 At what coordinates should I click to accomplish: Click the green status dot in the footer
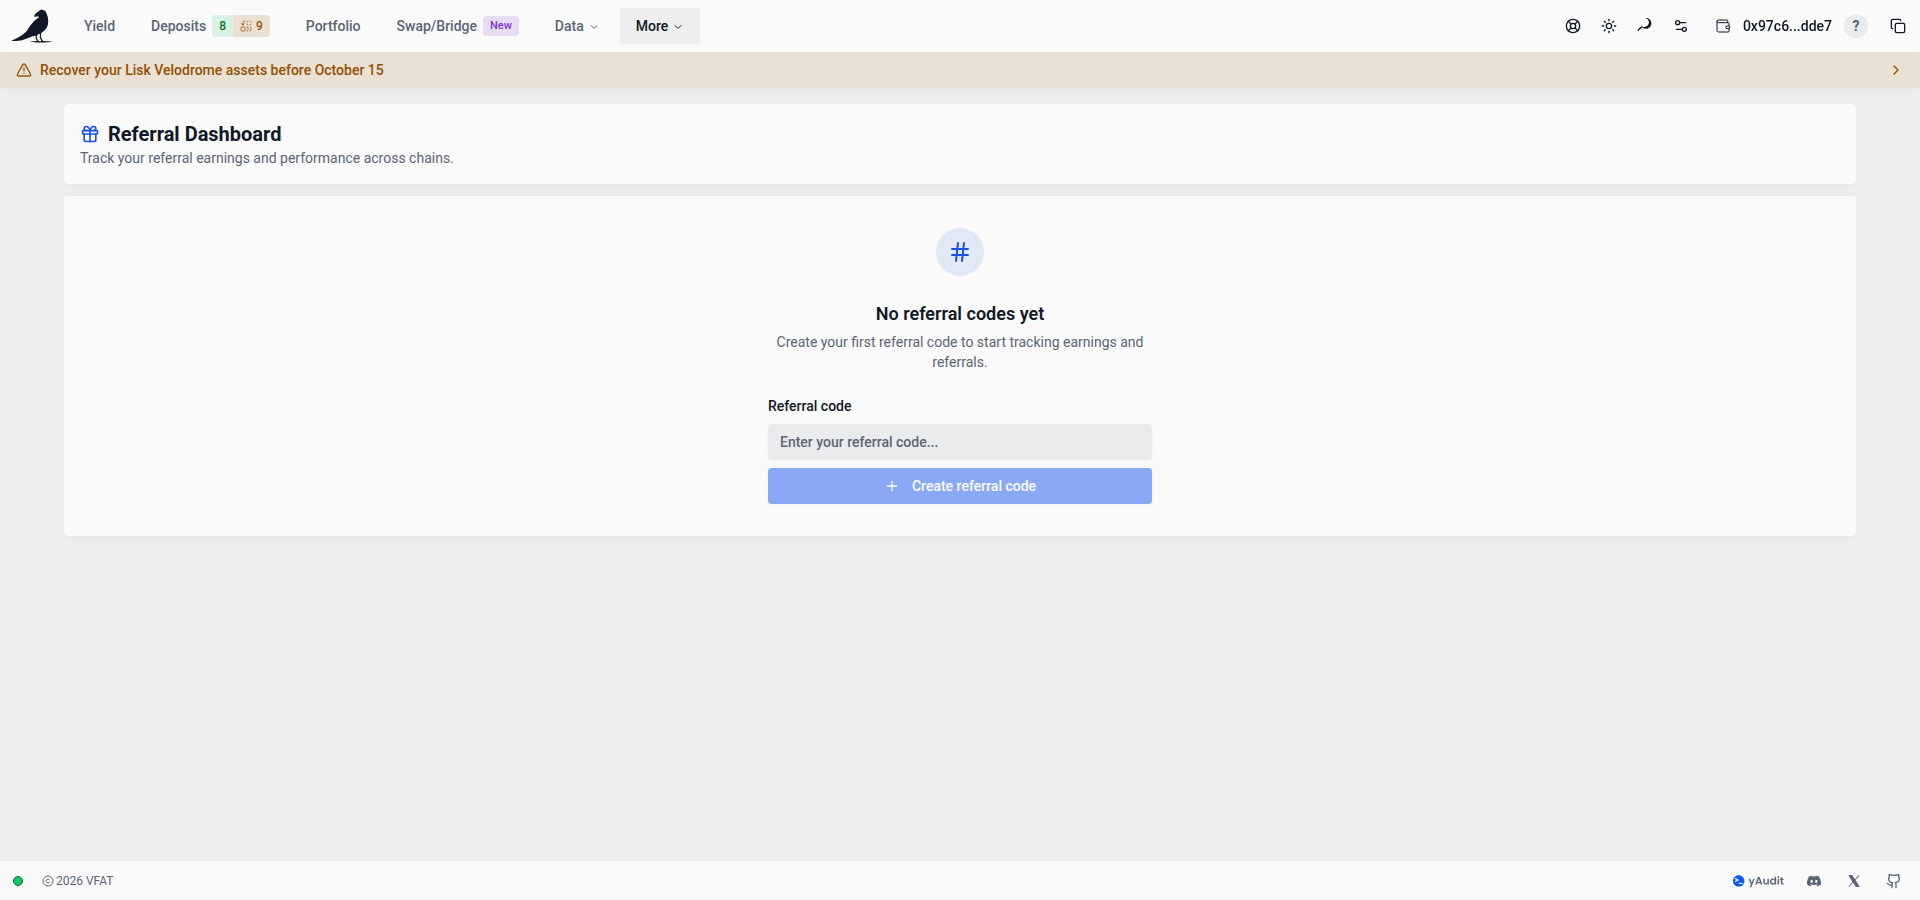pos(18,881)
